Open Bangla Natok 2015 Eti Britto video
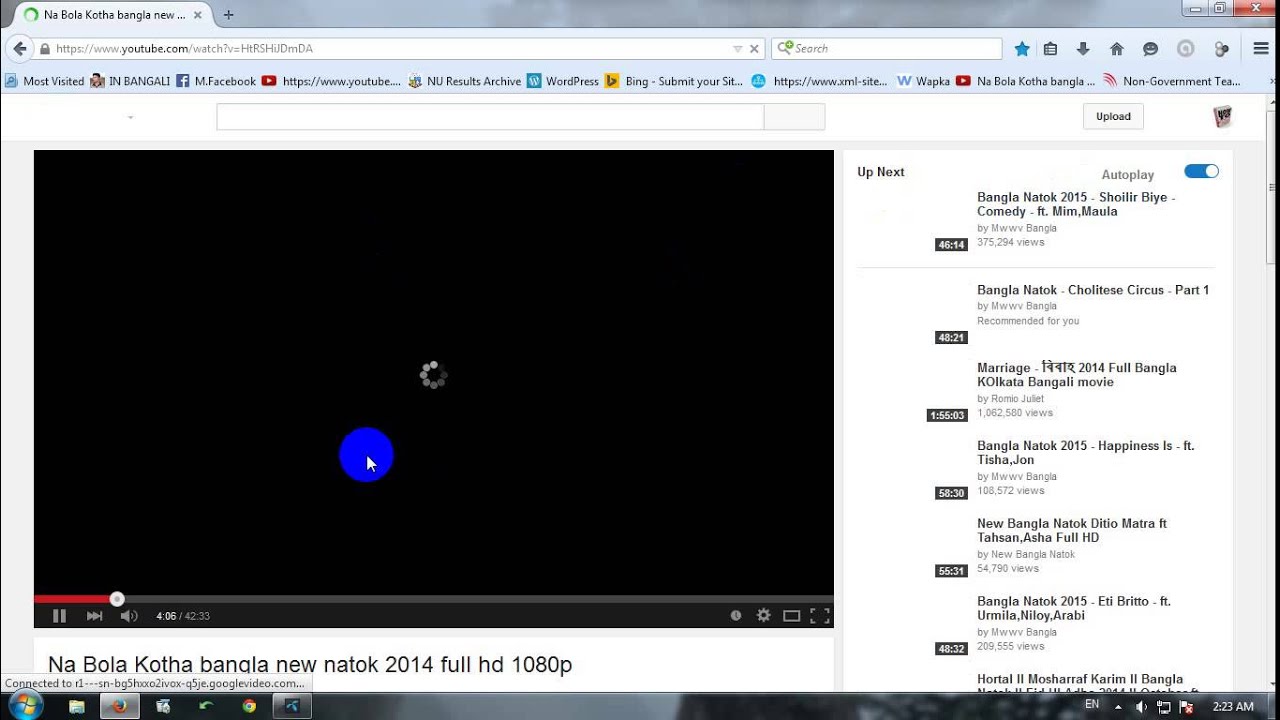 point(1073,608)
